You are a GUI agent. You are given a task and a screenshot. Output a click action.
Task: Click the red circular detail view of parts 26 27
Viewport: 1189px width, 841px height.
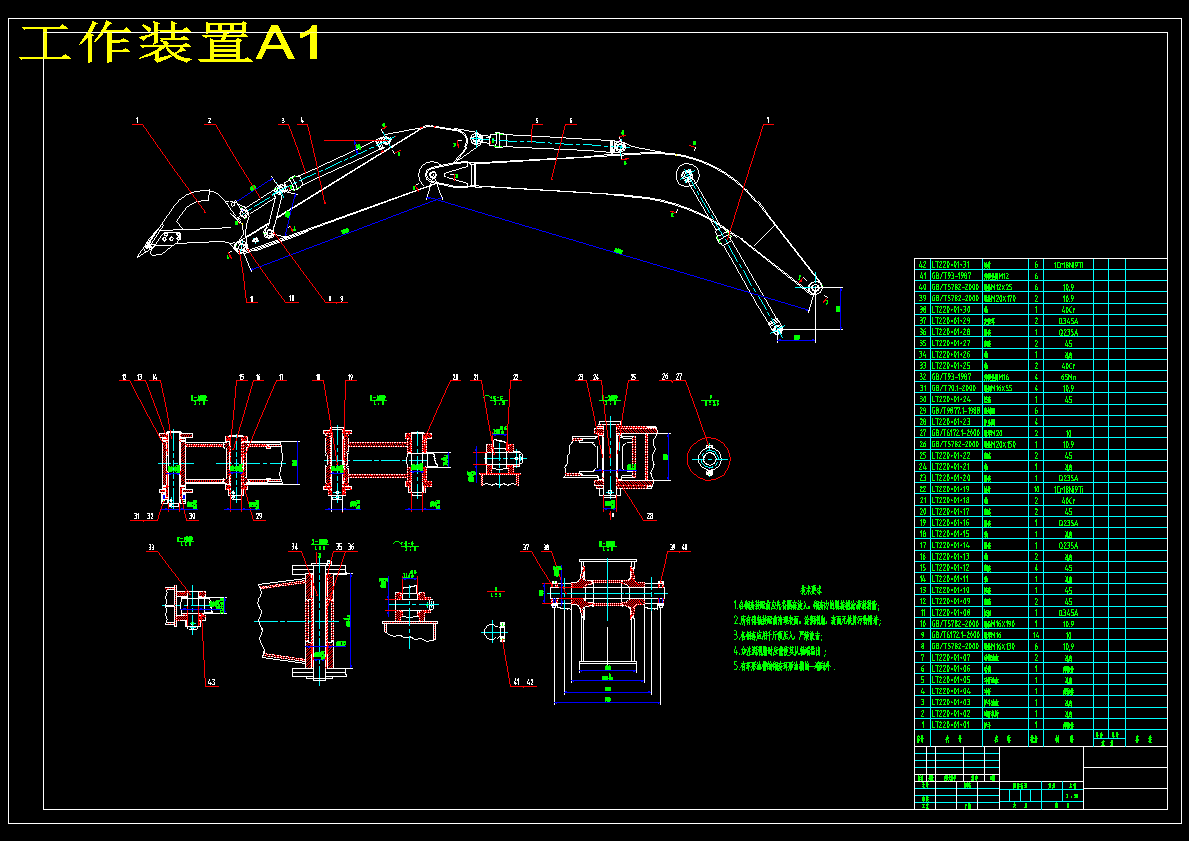pyautogui.click(x=708, y=459)
